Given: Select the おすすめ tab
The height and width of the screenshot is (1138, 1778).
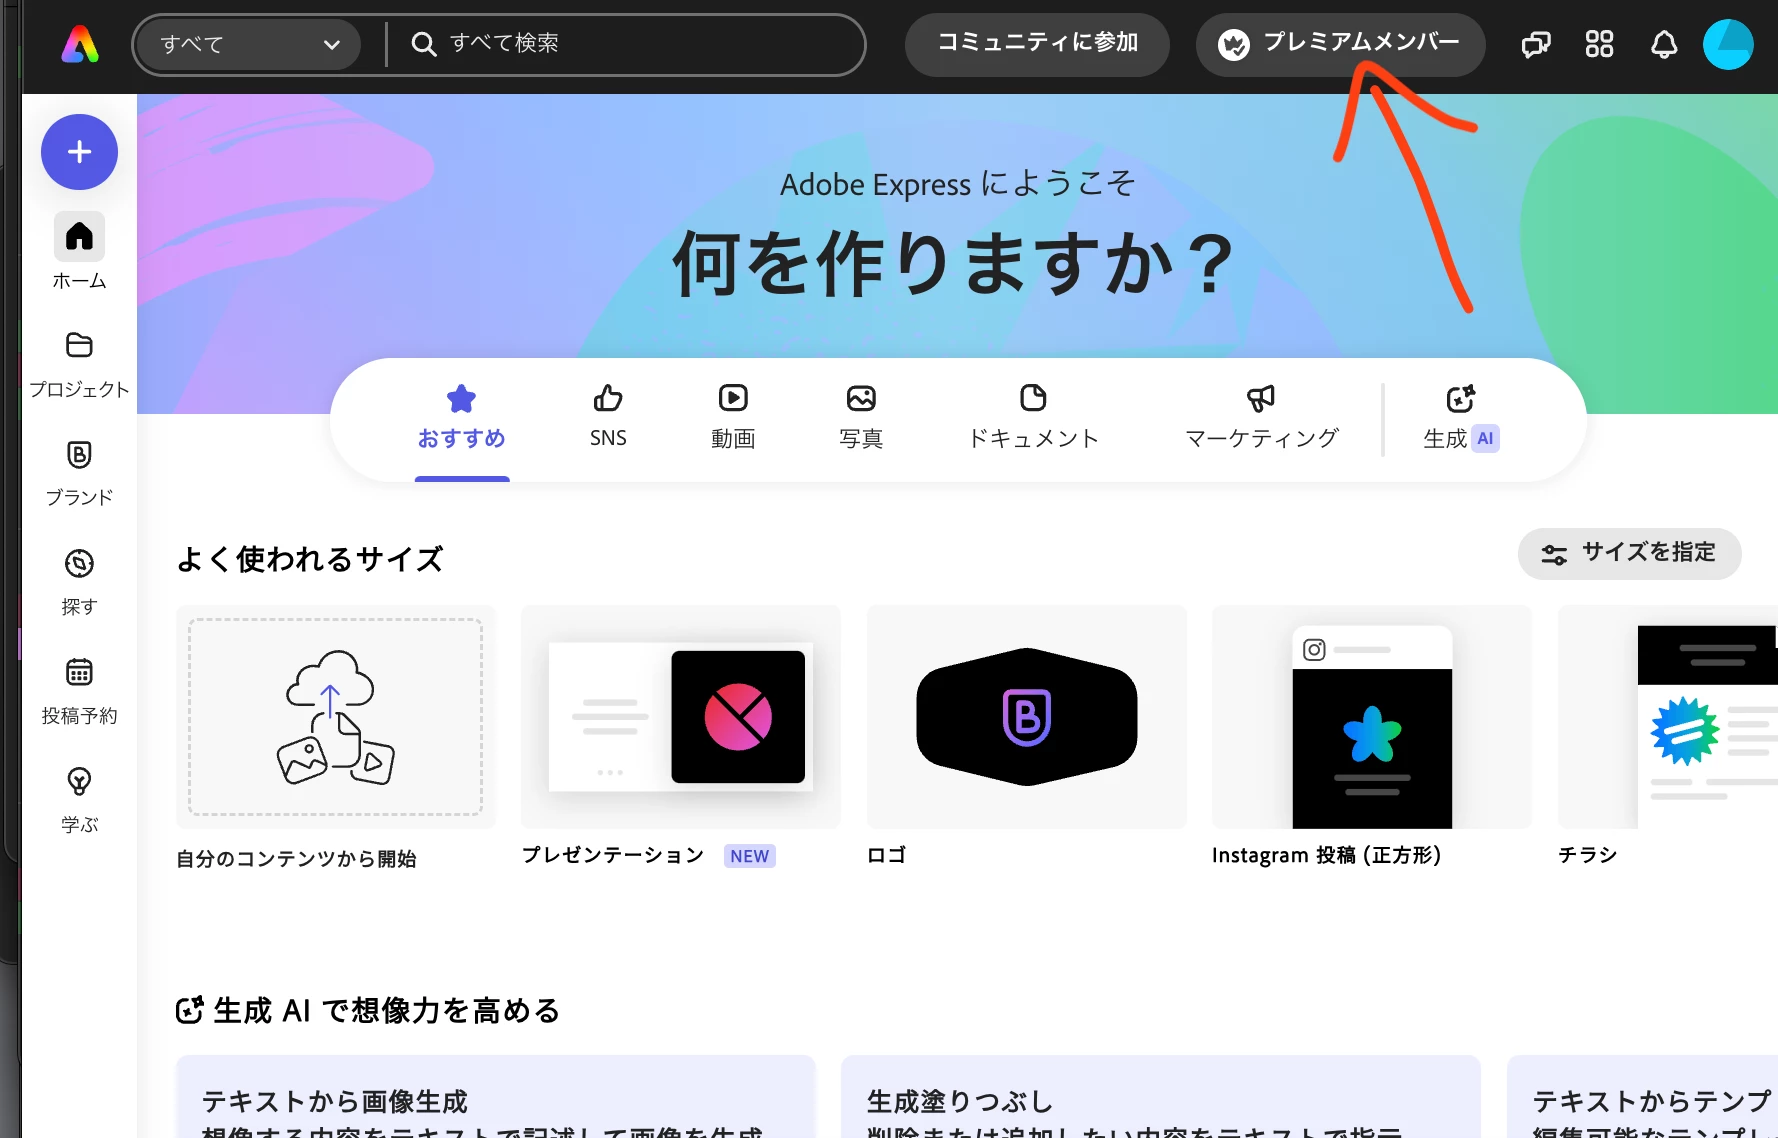Looking at the screenshot, I should point(461,418).
